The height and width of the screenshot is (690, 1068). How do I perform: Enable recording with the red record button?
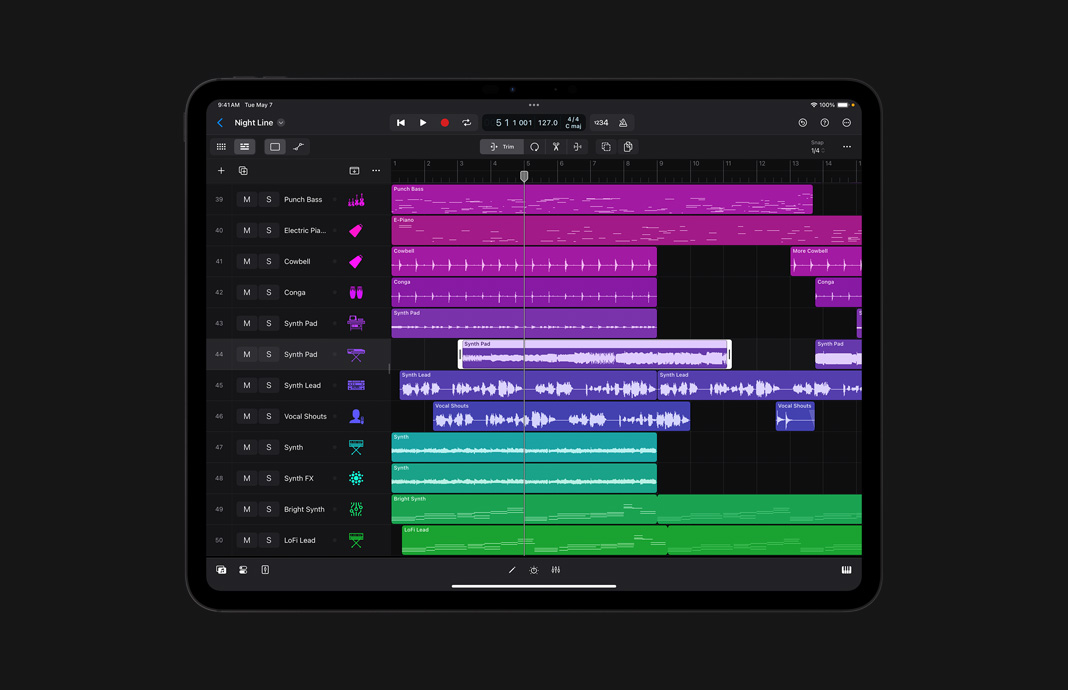444,122
